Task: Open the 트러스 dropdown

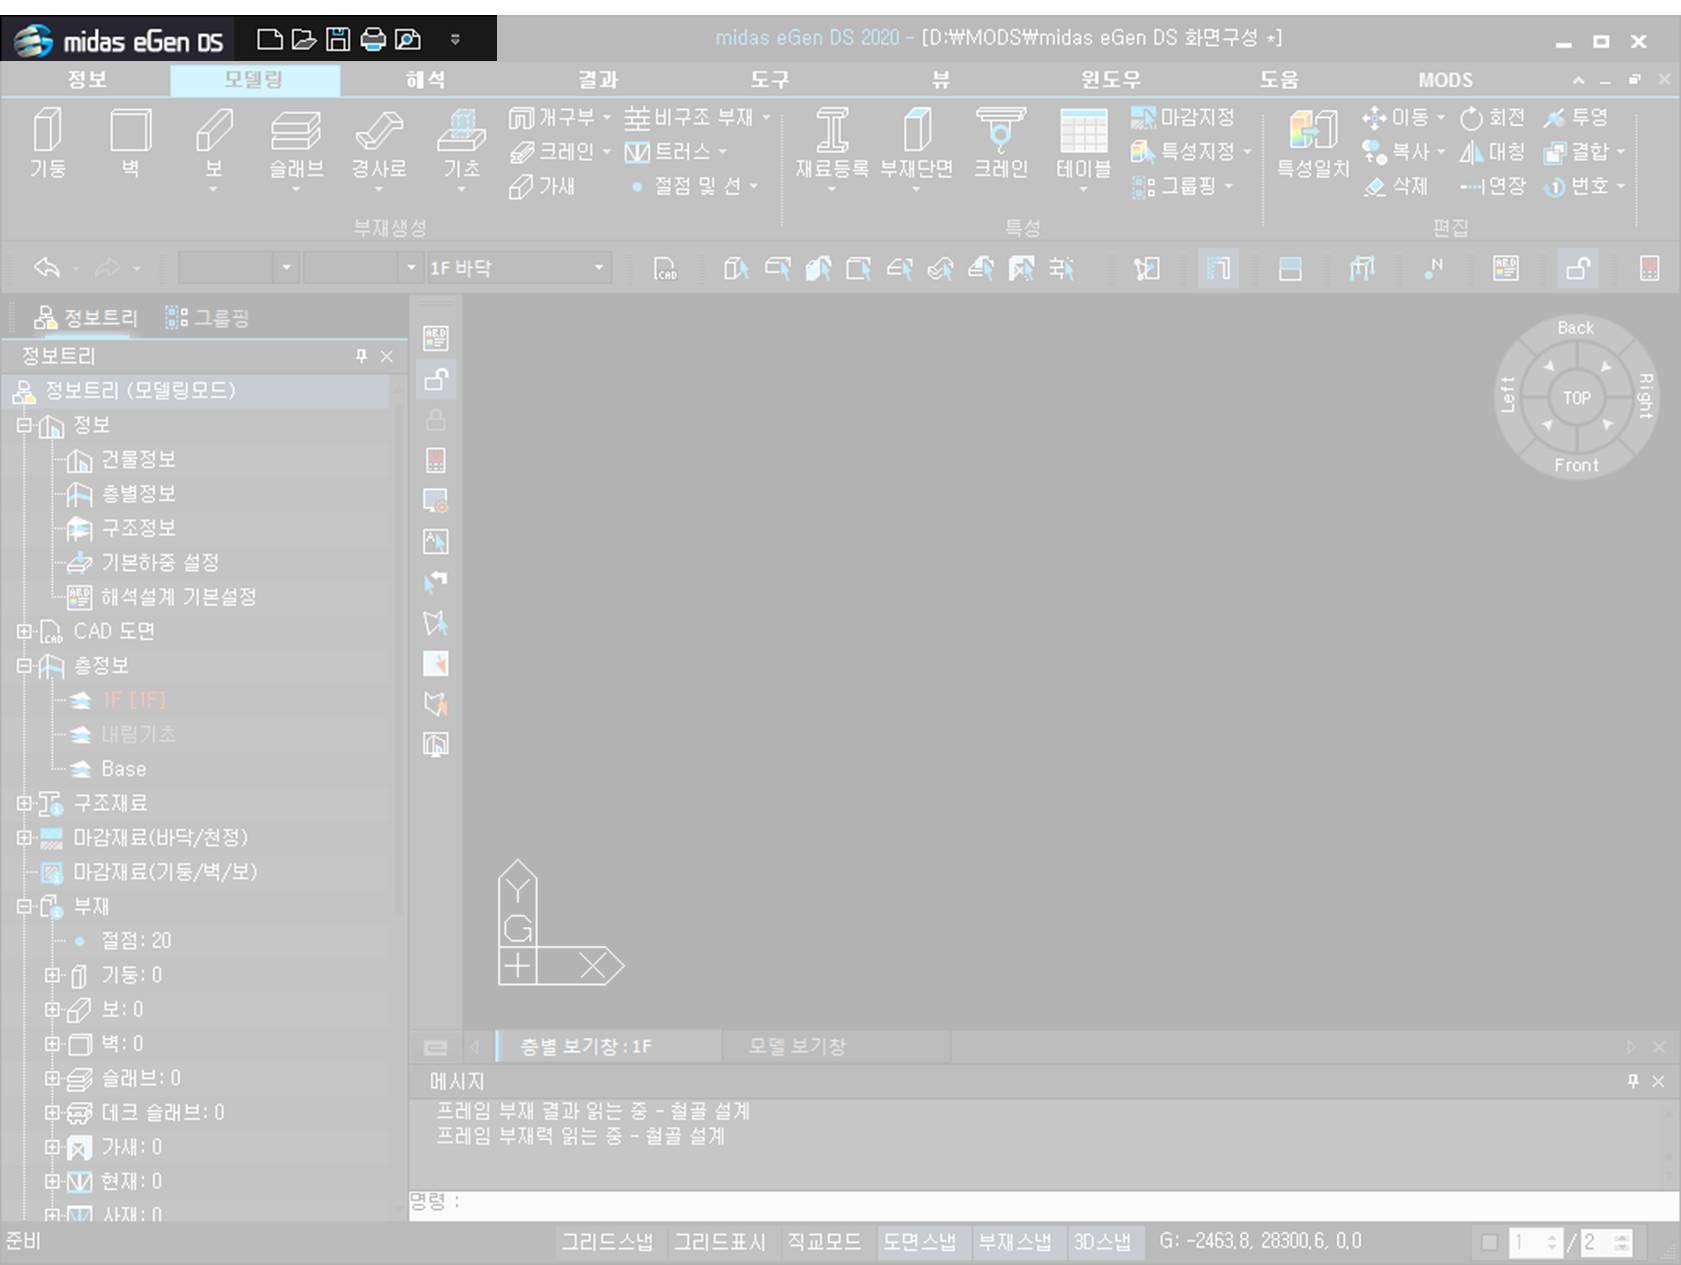Action: [x=723, y=152]
